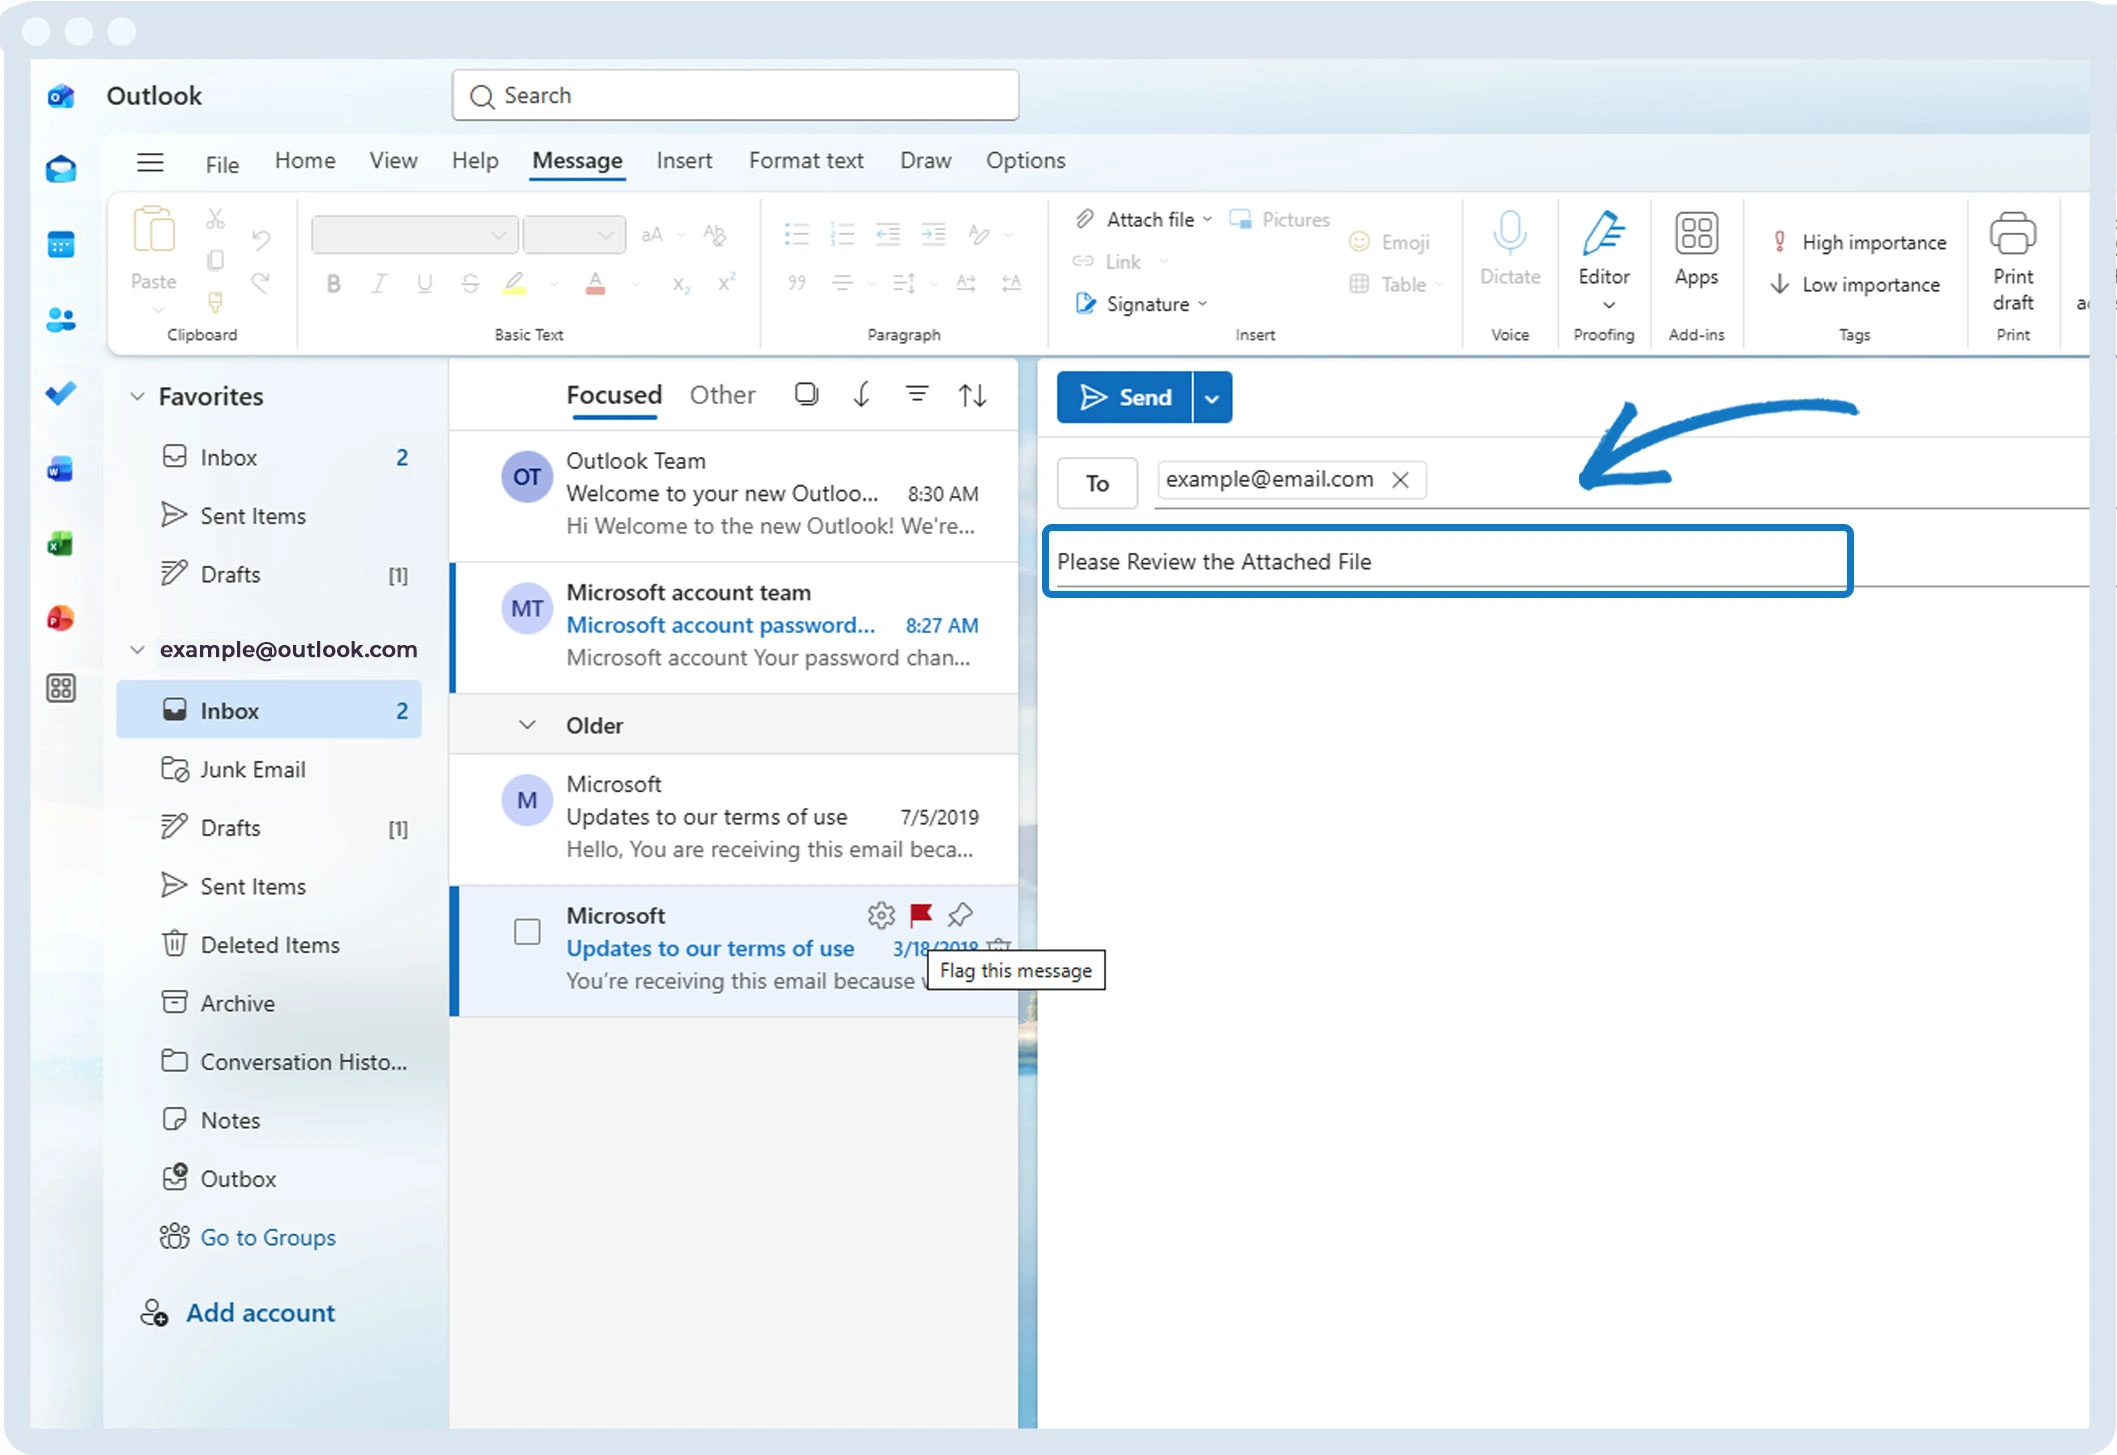Insert Pictures into the message

point(1280,220)
